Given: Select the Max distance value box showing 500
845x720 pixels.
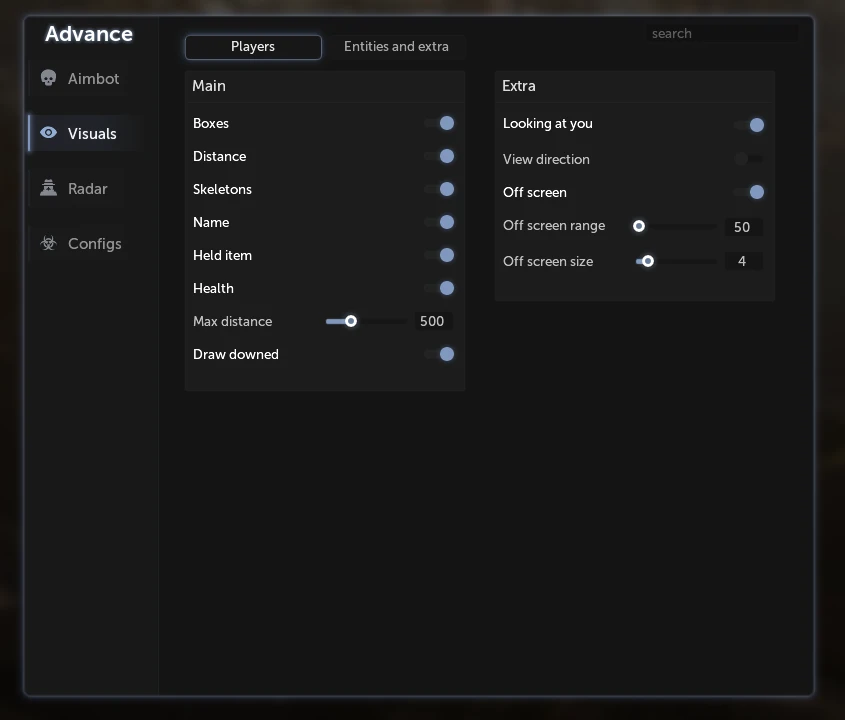Looking at the screenshot, I should (432, 321).
